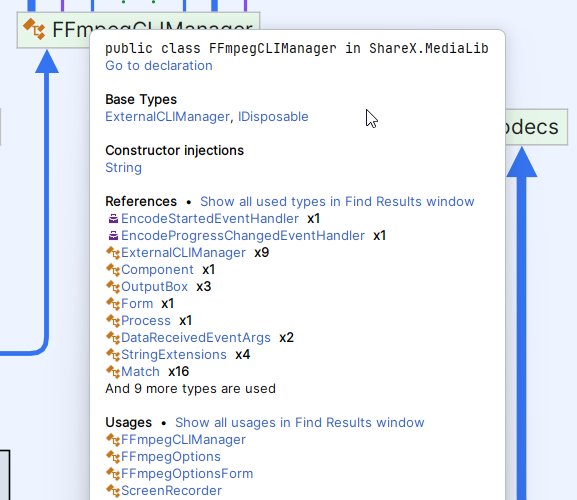Click the Base Types heading
The width and height of the screenshot is (577, 500).
point(141,99)
